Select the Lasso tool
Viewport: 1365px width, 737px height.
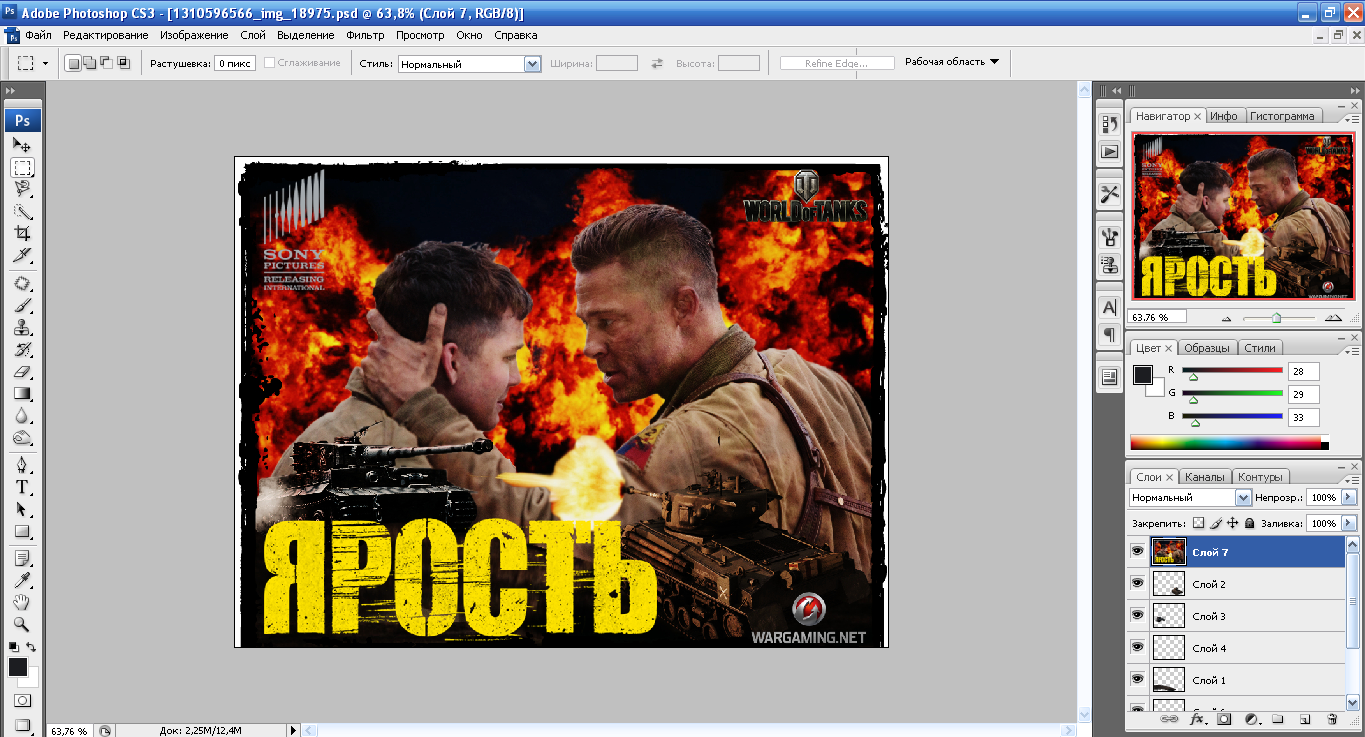click(22, 189)
